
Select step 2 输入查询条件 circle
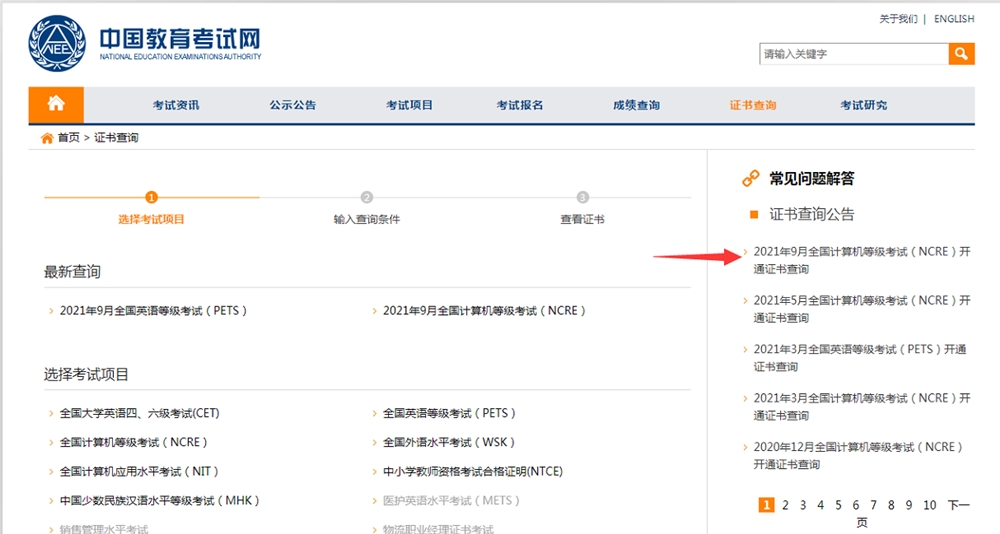click(x=367, y=197)
